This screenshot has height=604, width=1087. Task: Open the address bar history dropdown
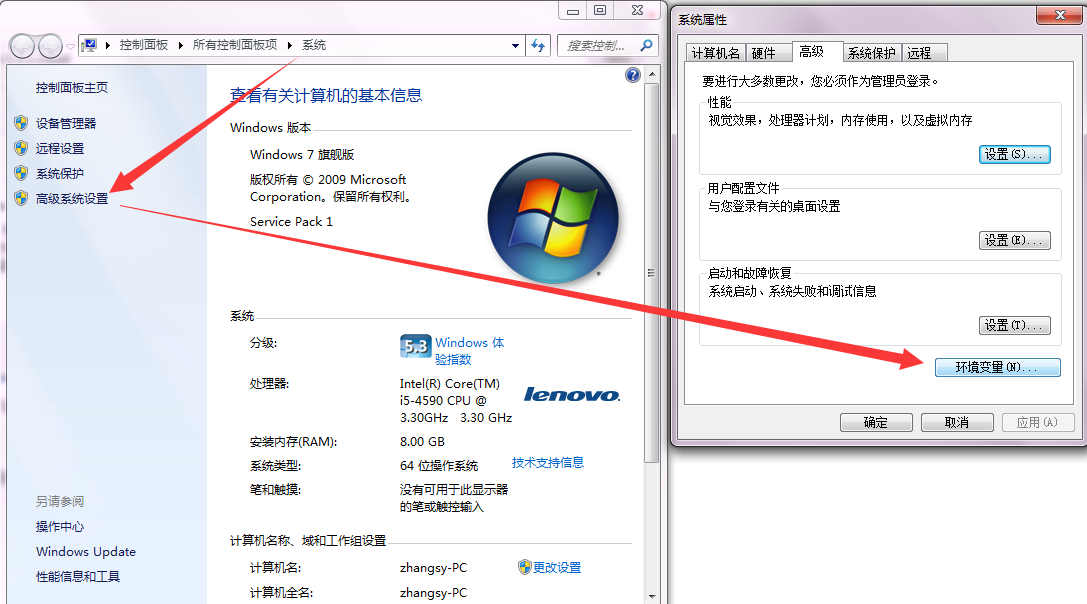tap(515, 46)
